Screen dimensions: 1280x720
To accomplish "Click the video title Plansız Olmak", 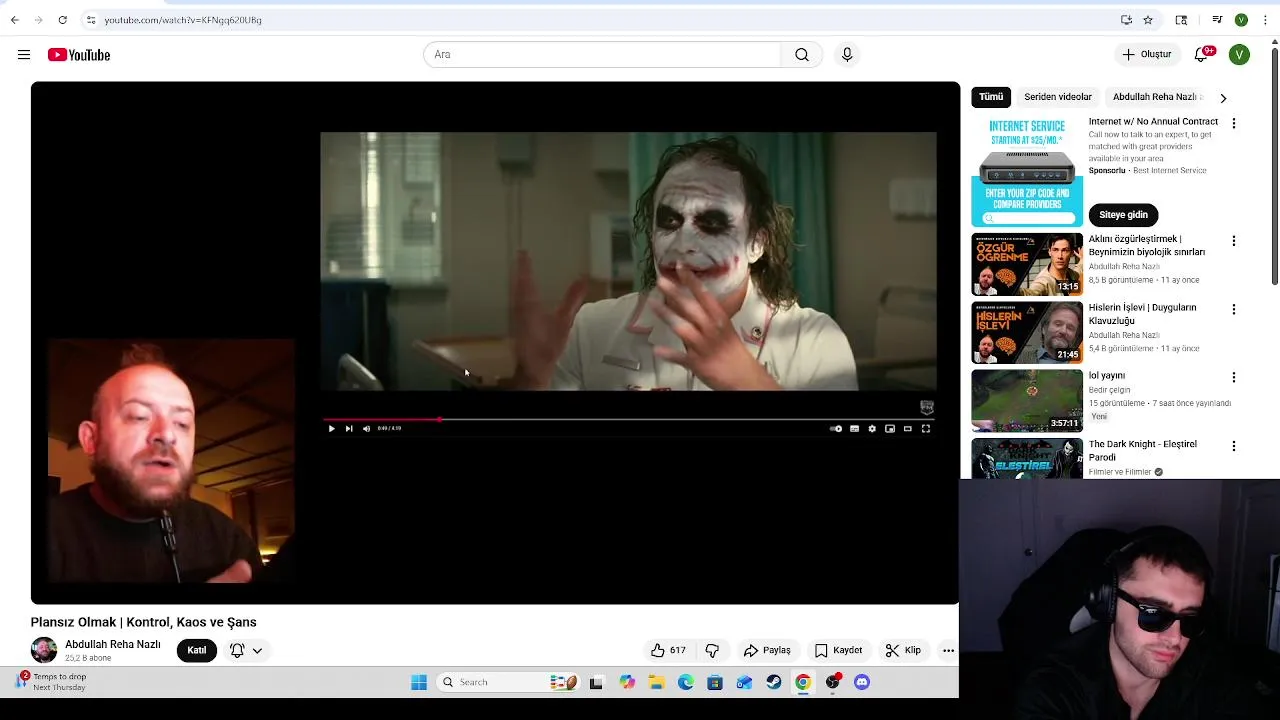I will 143,622.
